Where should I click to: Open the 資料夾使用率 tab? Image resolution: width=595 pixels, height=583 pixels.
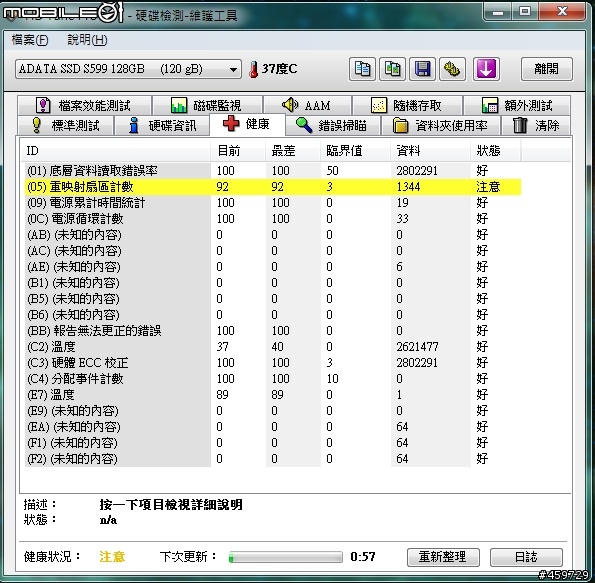tap(441, 125)
